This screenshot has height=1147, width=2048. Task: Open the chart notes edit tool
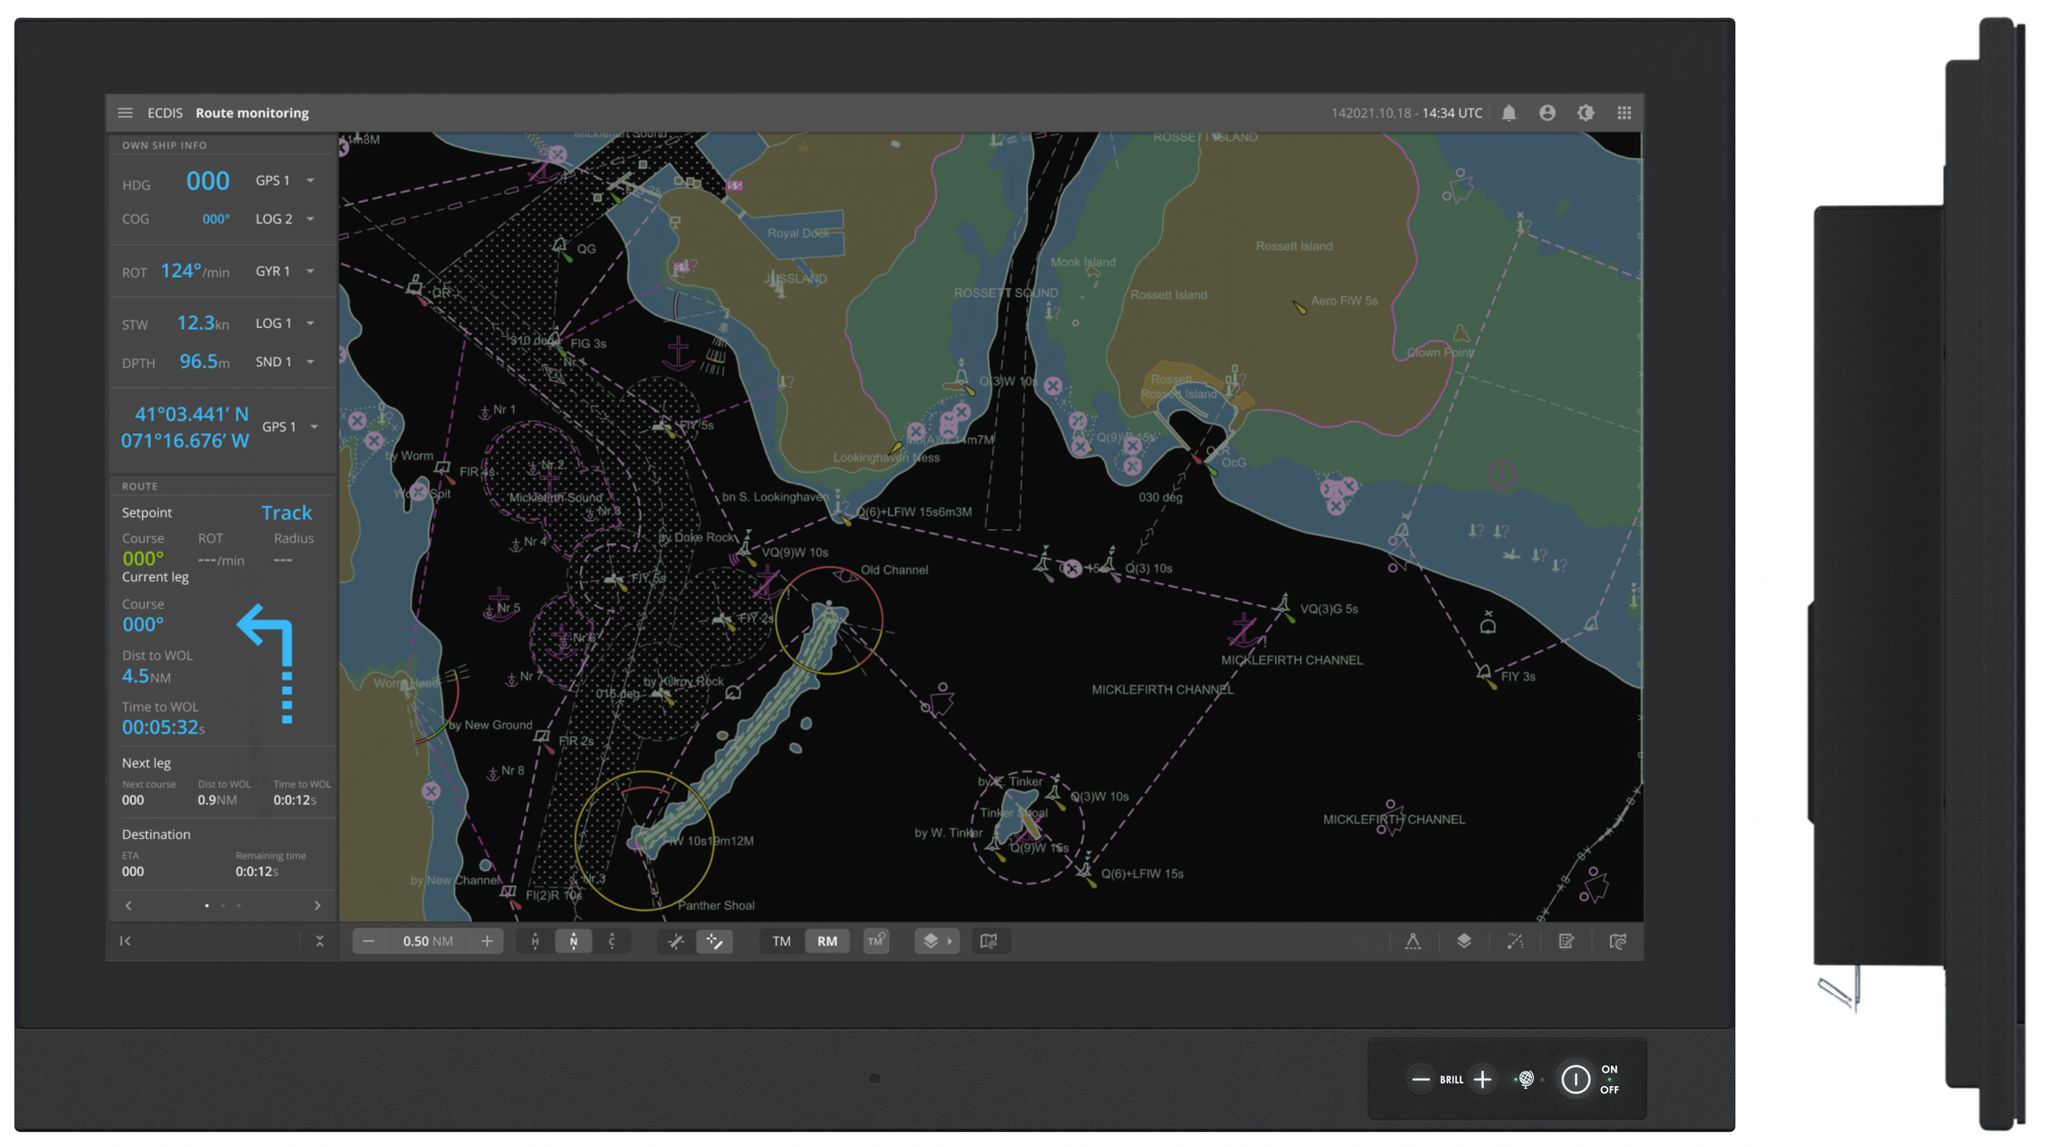[1566, 941]
